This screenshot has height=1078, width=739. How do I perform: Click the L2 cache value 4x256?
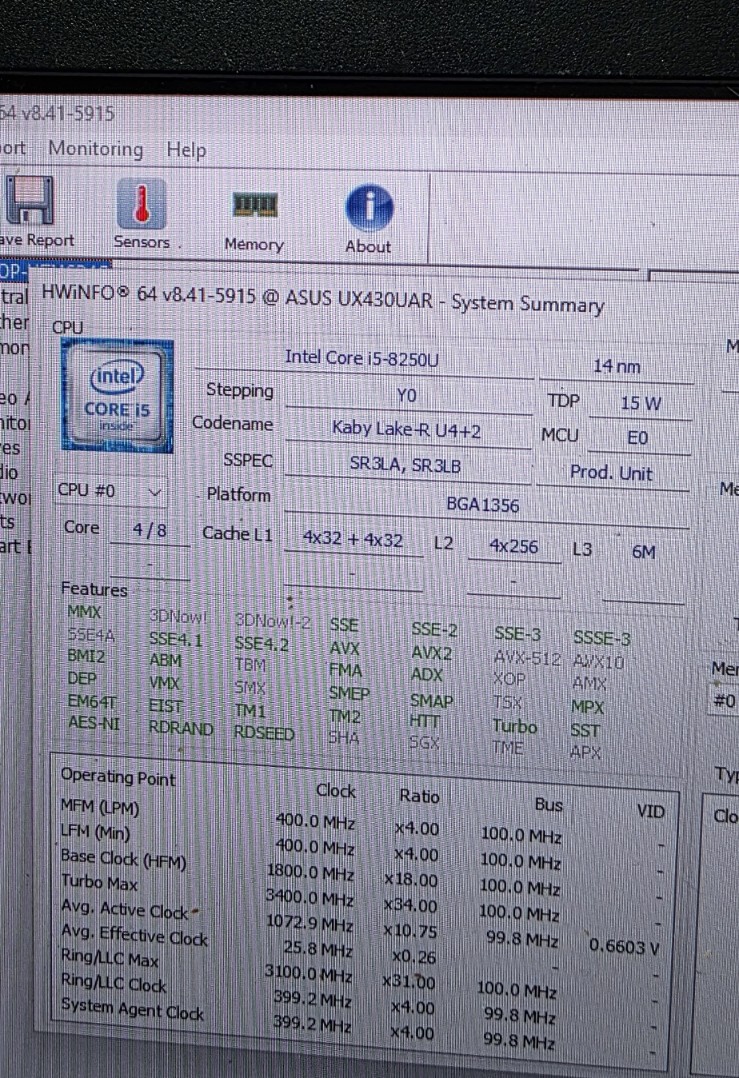click(514, 547)
